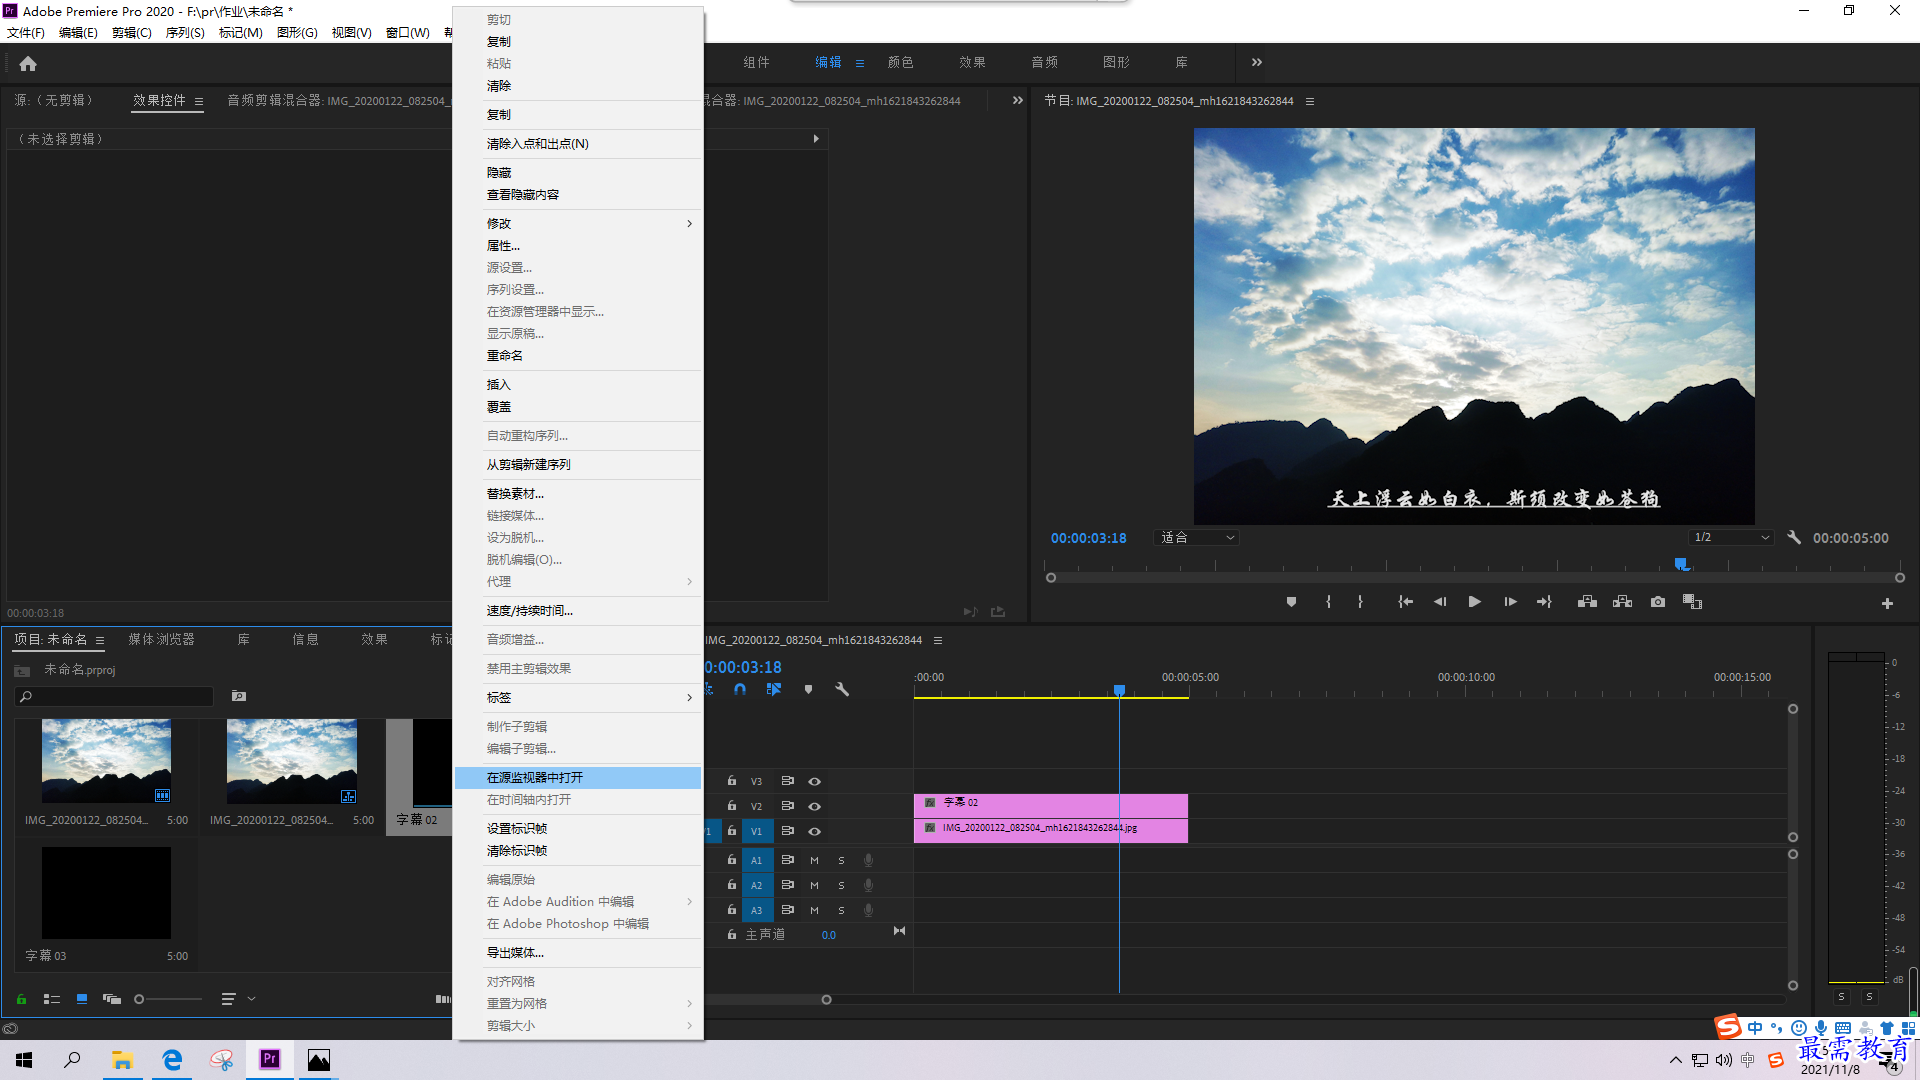Open the sort icons menu in Project panel
Viewport: 1920px width, 1080px height.
228,999
